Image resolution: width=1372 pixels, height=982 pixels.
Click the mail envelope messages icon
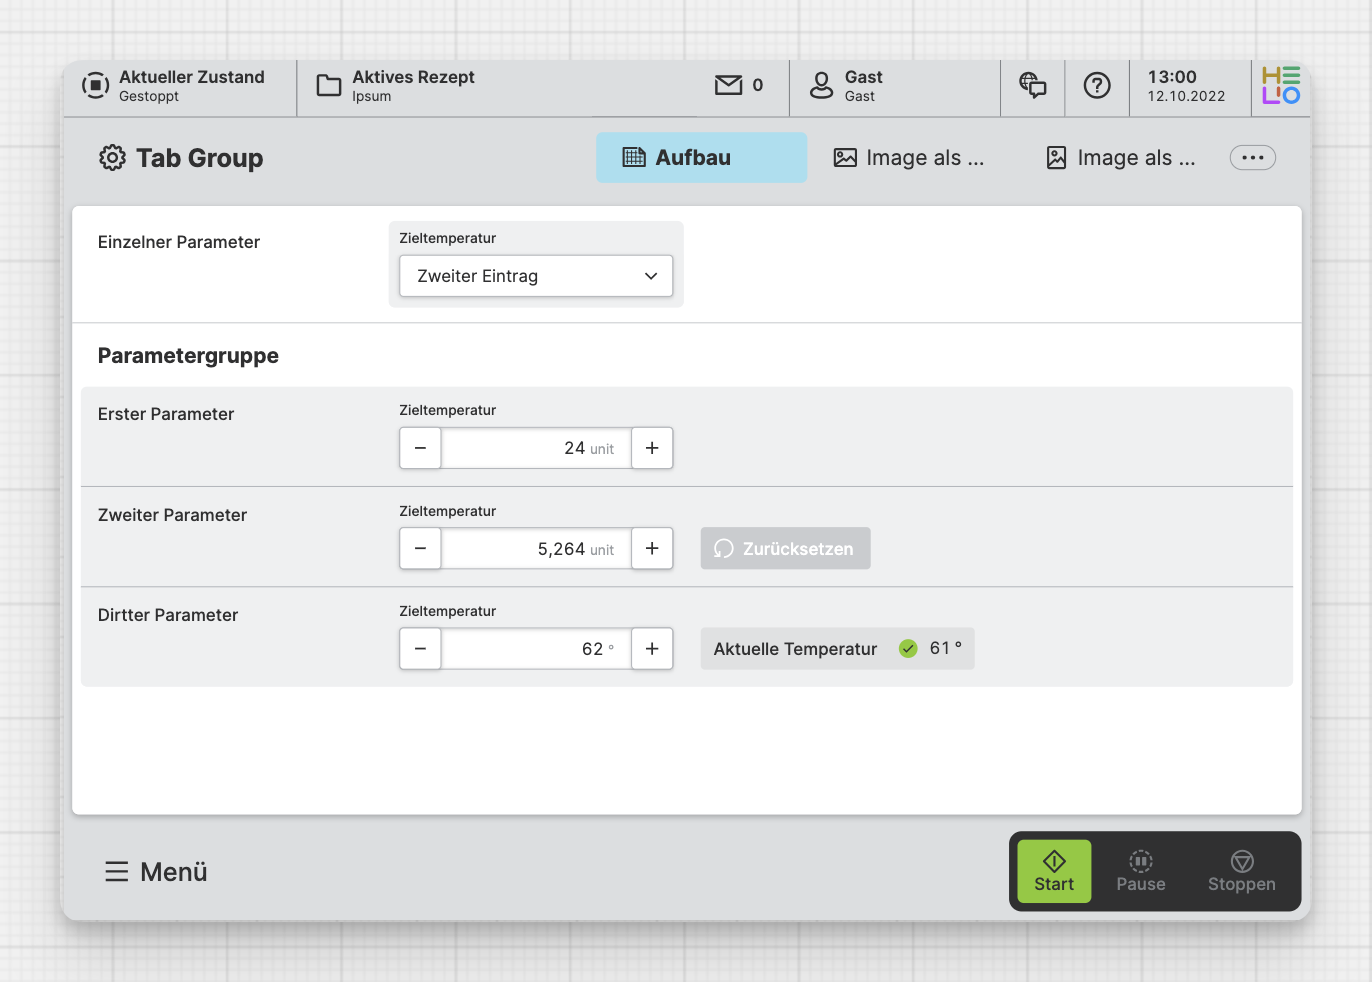point(729,86)
